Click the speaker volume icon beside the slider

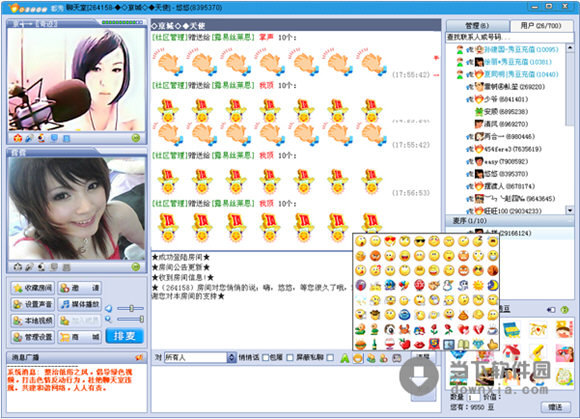tap(109, 308)
